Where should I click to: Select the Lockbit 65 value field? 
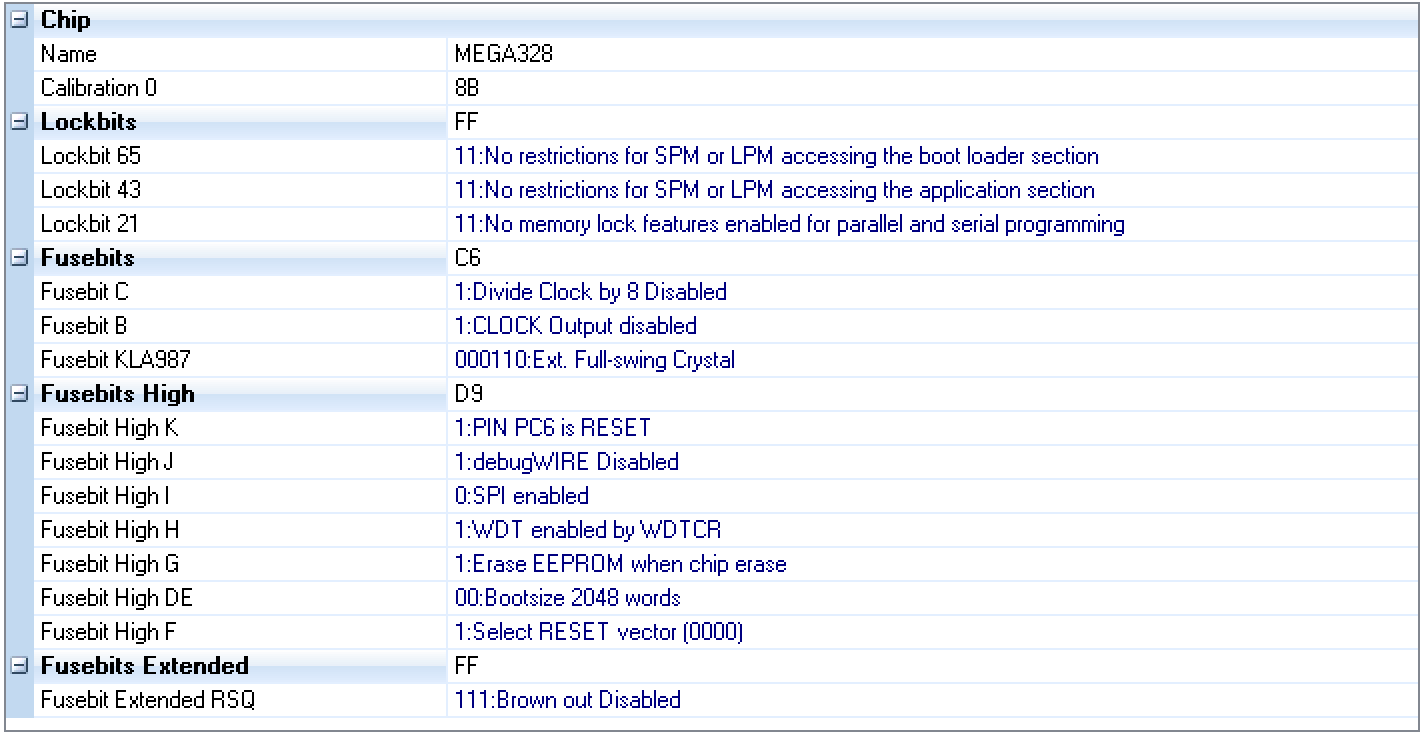click(776, 157)
